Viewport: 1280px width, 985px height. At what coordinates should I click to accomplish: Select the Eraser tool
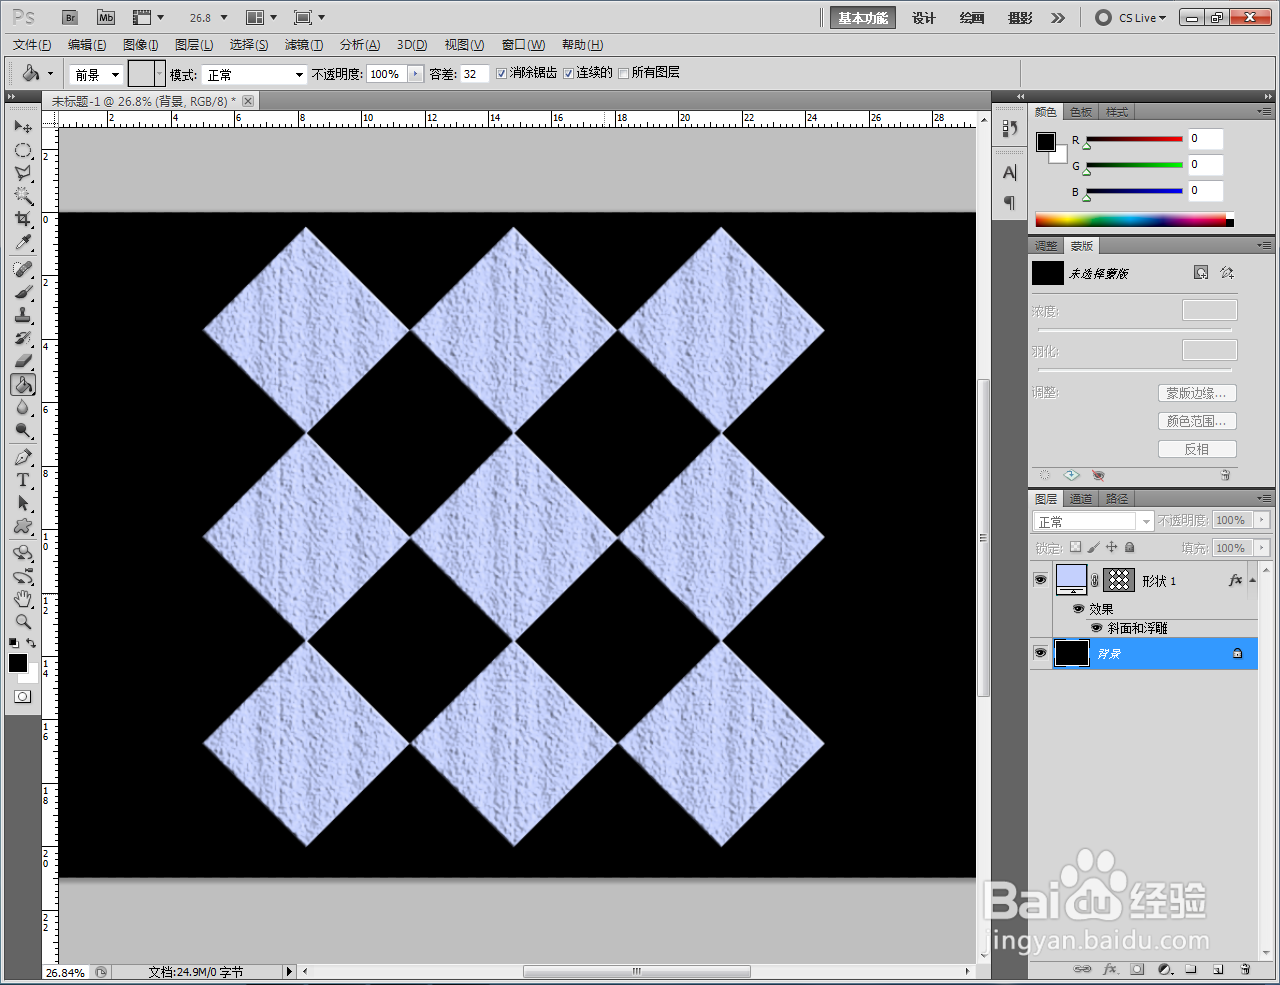pos(23,361)
